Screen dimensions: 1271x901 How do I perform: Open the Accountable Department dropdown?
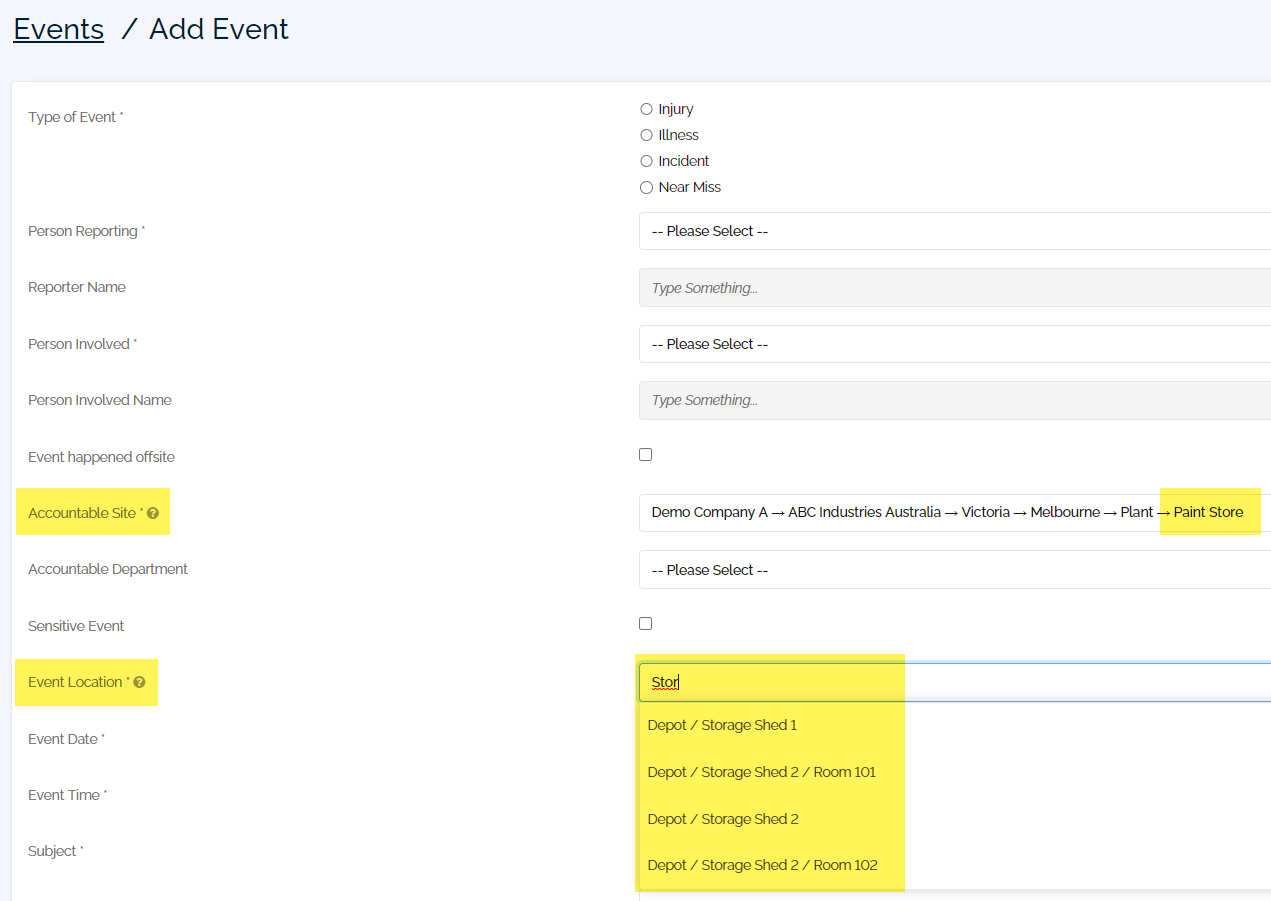950,569
